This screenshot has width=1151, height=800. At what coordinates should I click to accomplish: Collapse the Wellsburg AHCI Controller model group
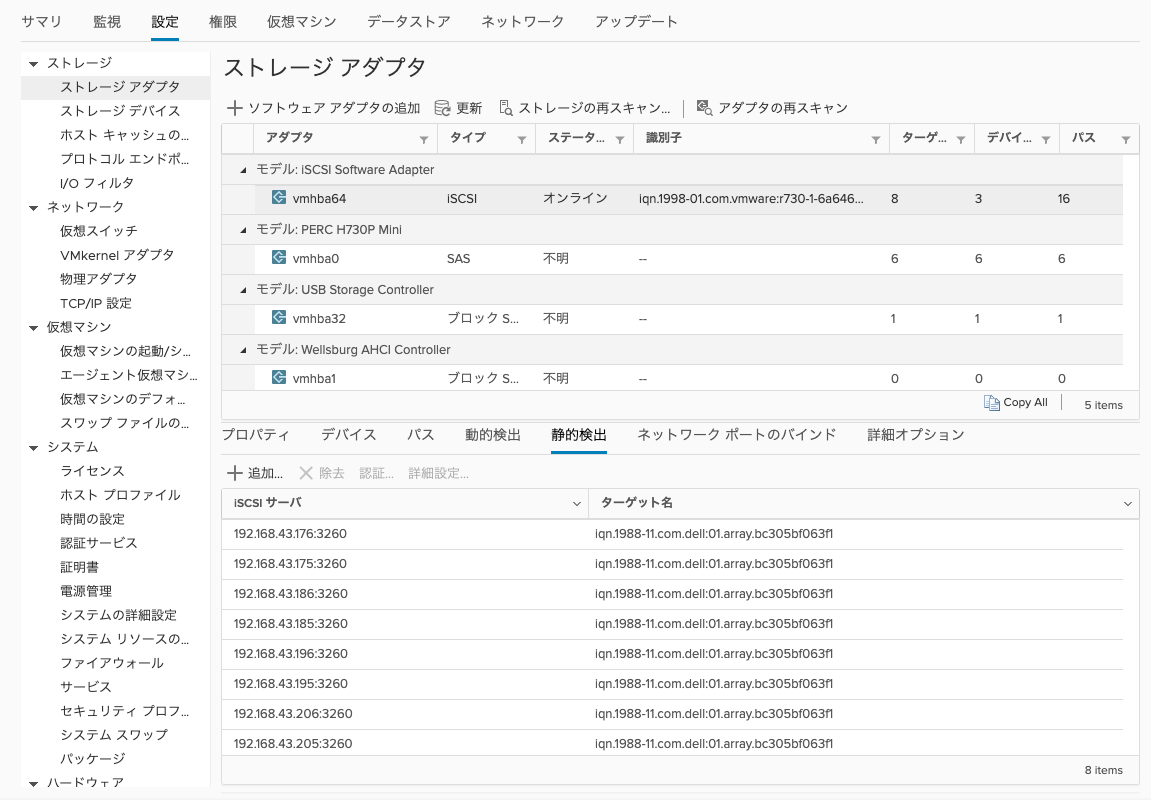[x=243, y=351]
